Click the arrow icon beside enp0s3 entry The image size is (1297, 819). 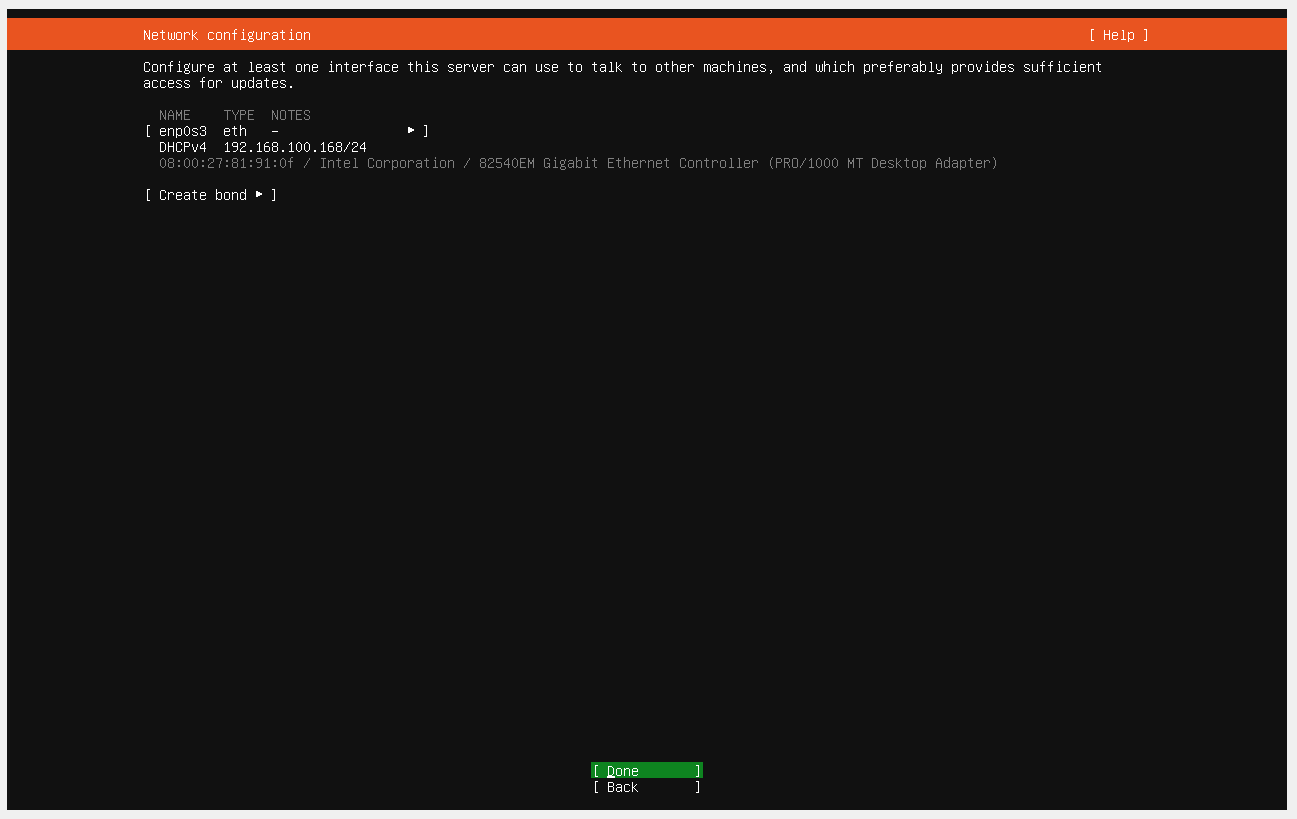coord(411,131)
